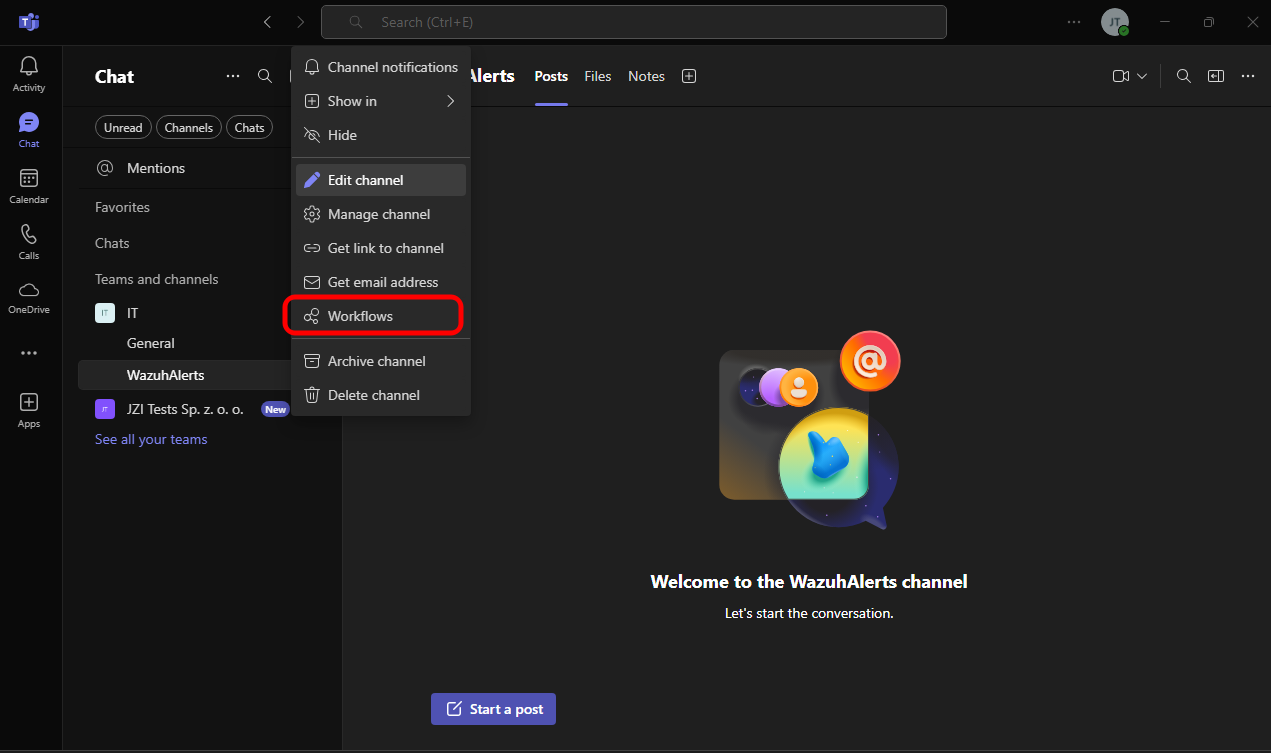Start a video meeting with camera icon
Screen dimensions: 1271x753
(x=1121, y=76)
